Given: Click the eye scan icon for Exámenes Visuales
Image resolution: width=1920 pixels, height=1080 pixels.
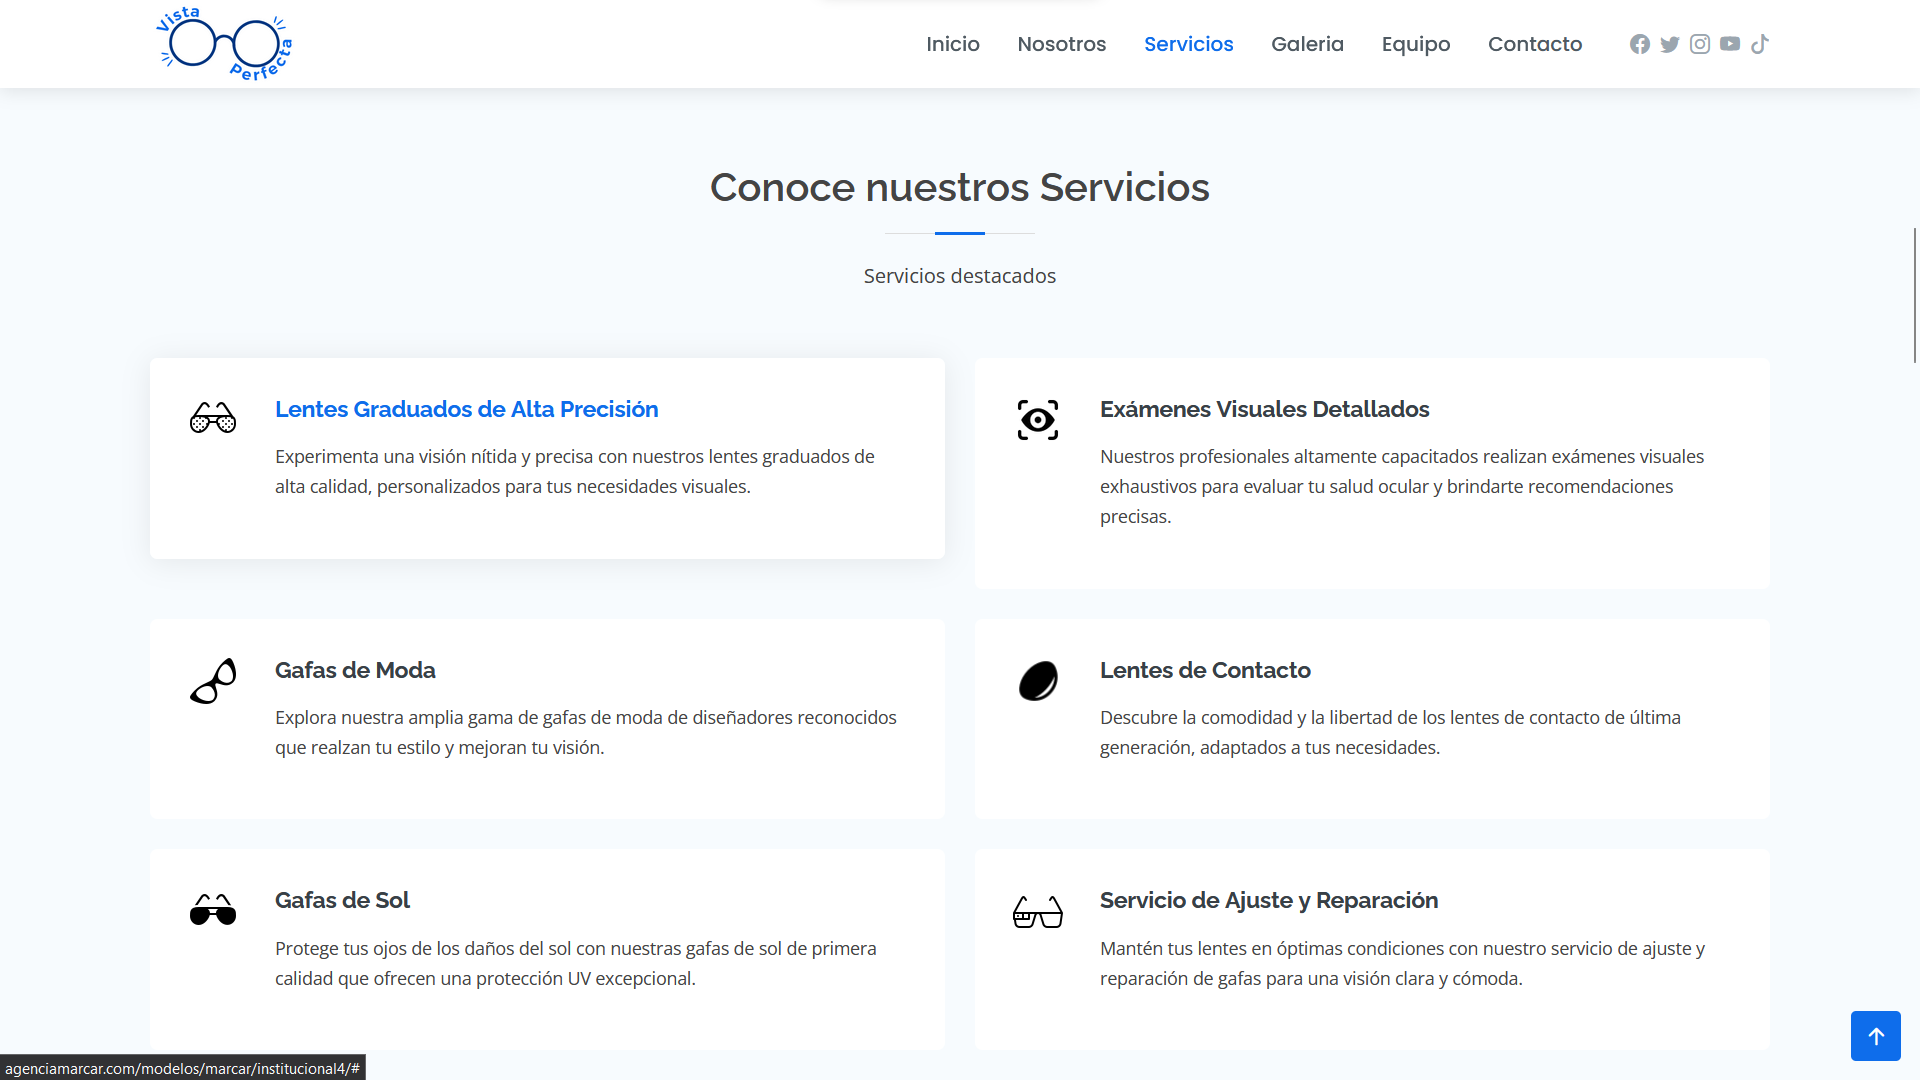Looking at the screenshot, I should tap(1038, 420).
